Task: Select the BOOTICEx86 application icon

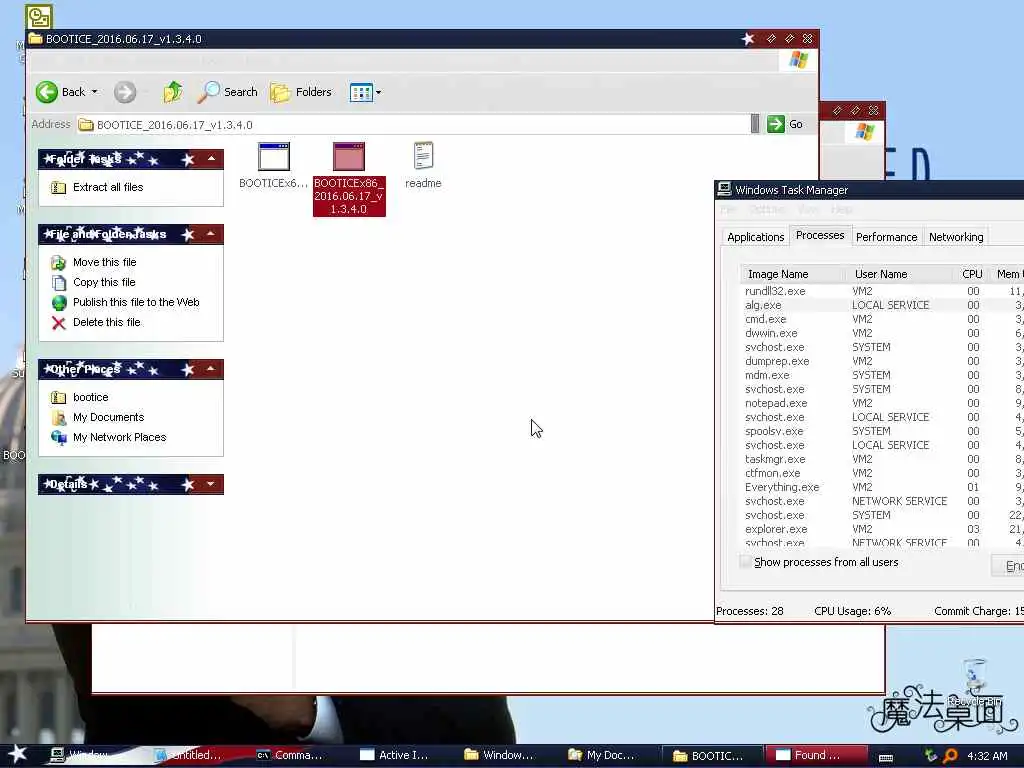Action: pyautogui.click(x=349, y=157)
